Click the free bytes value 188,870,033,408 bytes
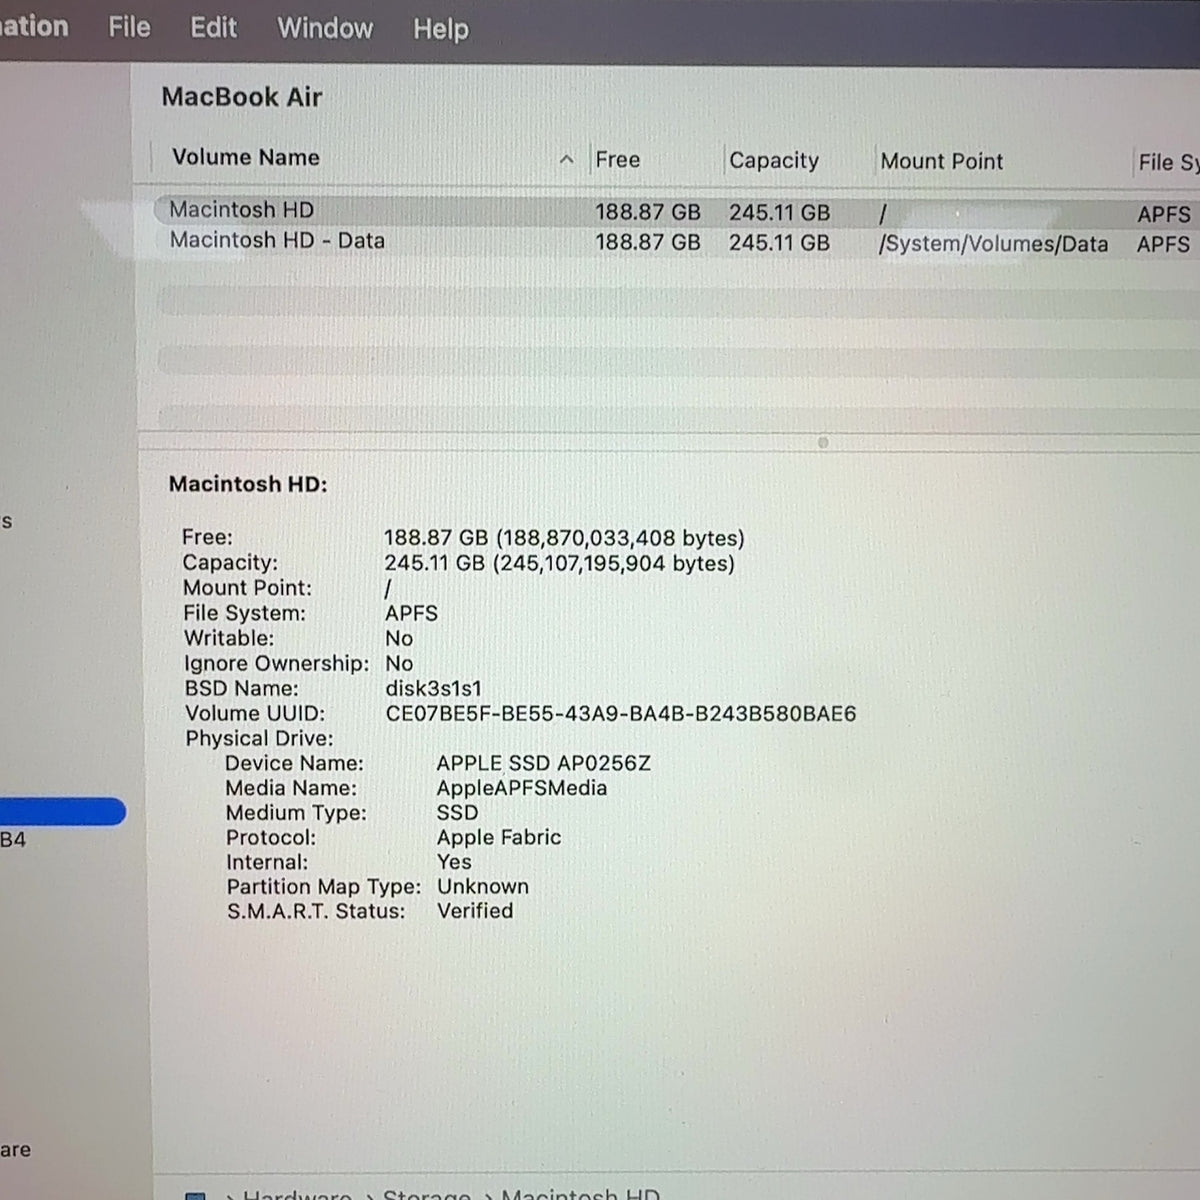This screenshot has width=1200, height=1200. (620, 538)
